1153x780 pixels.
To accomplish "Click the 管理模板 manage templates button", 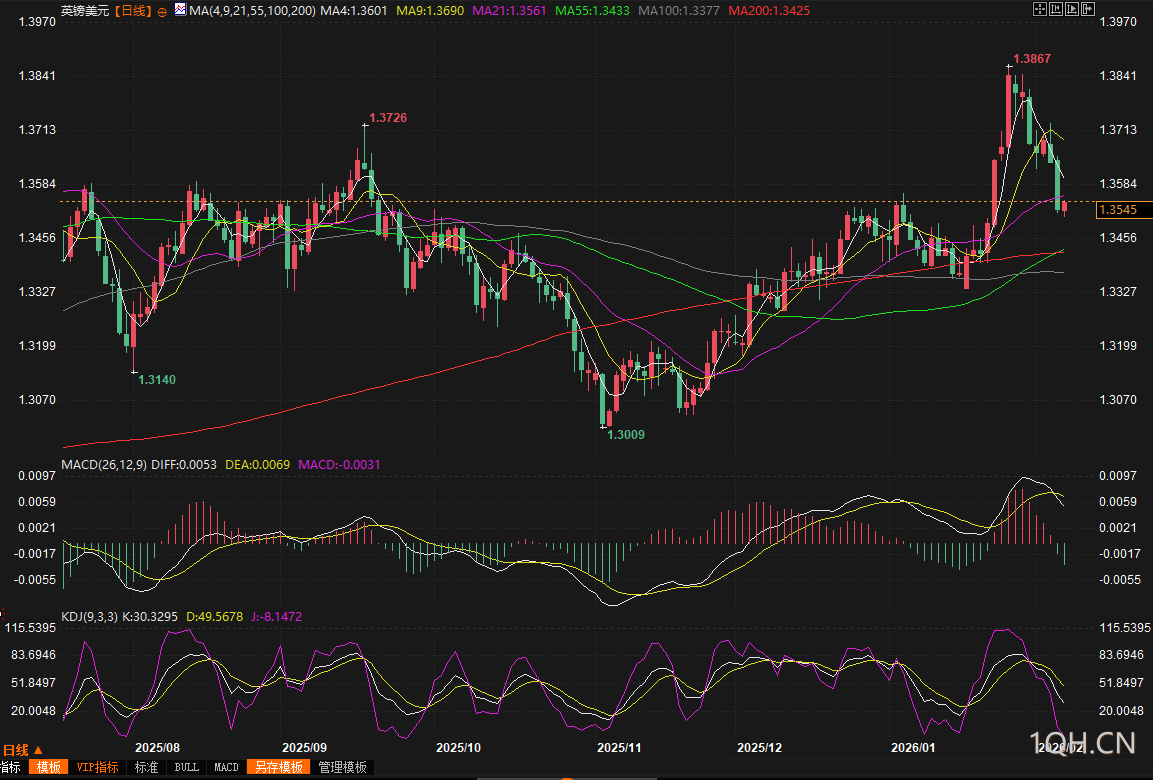I will [x=342, y=767].
